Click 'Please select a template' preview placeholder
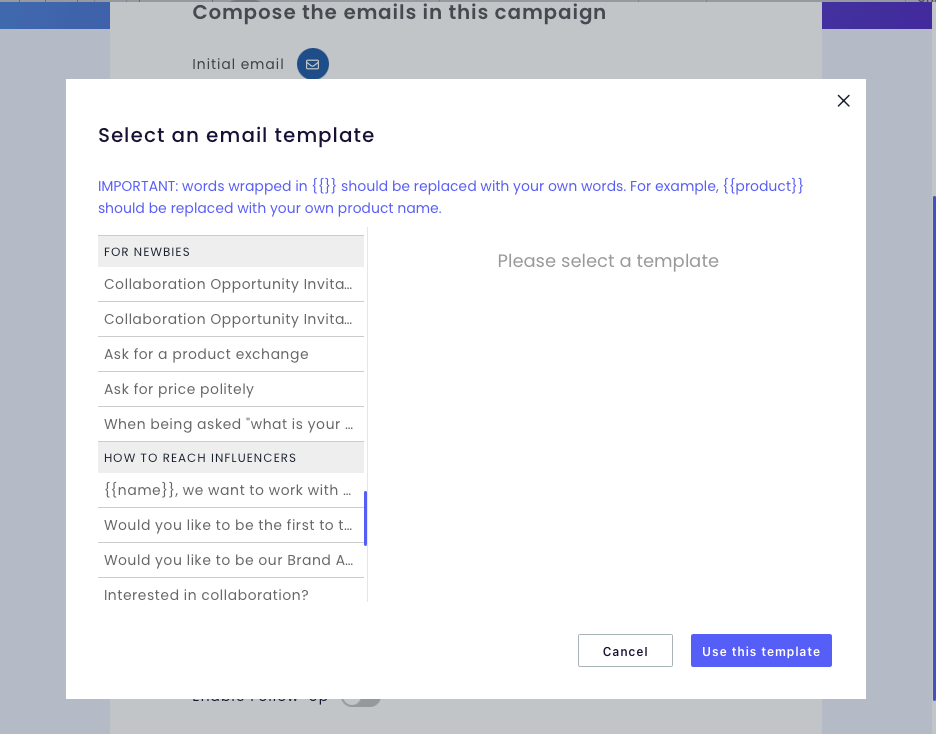The image size is (936, 734). pos(608,261)
